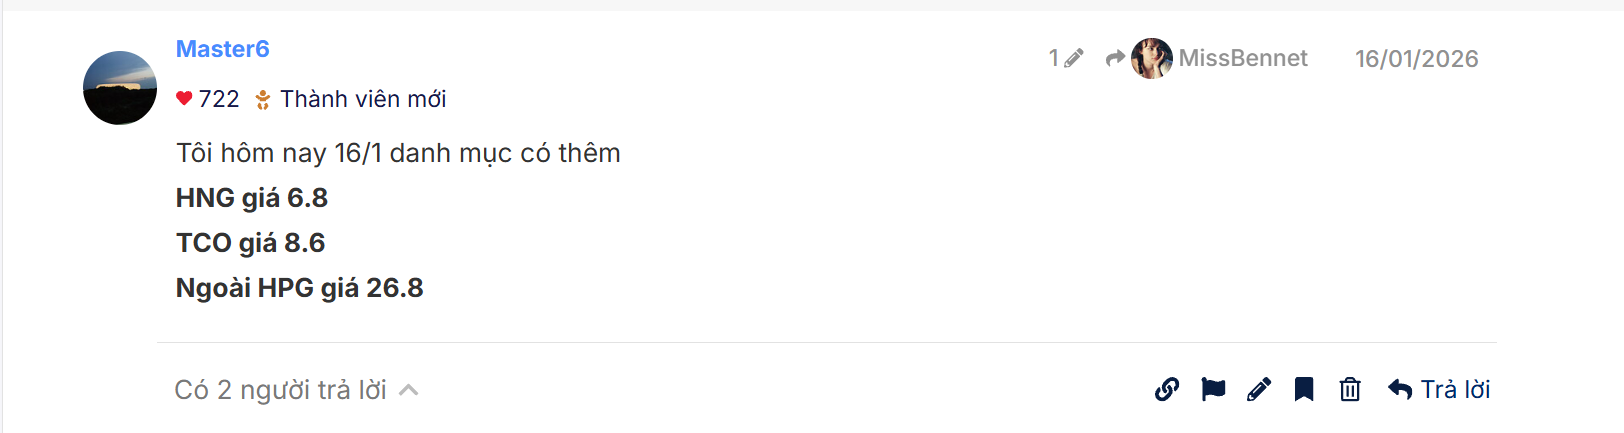
Task: Click the like count 722
Action: [x=219, y=99]
